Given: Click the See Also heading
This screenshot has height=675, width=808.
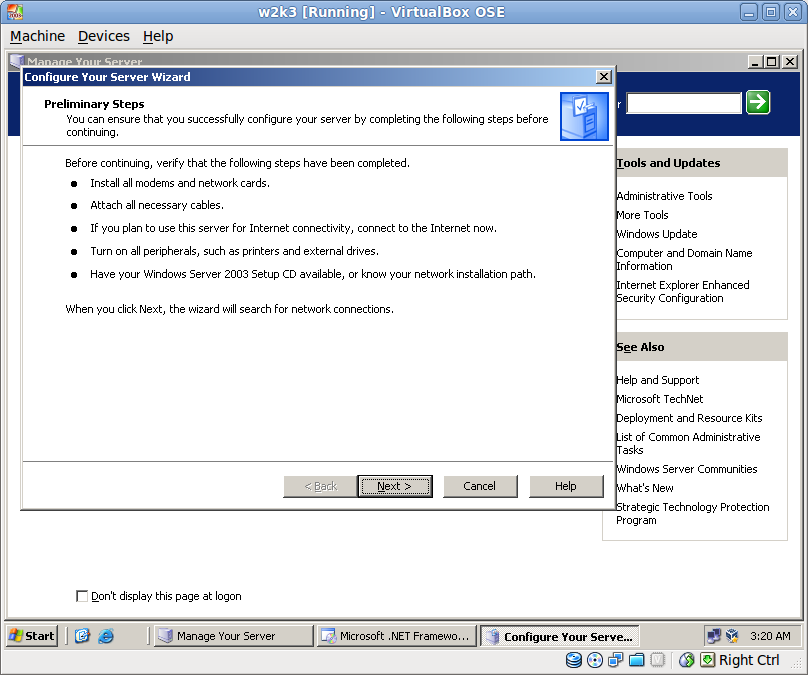Looking at the screenshot, I should (640, 347).
